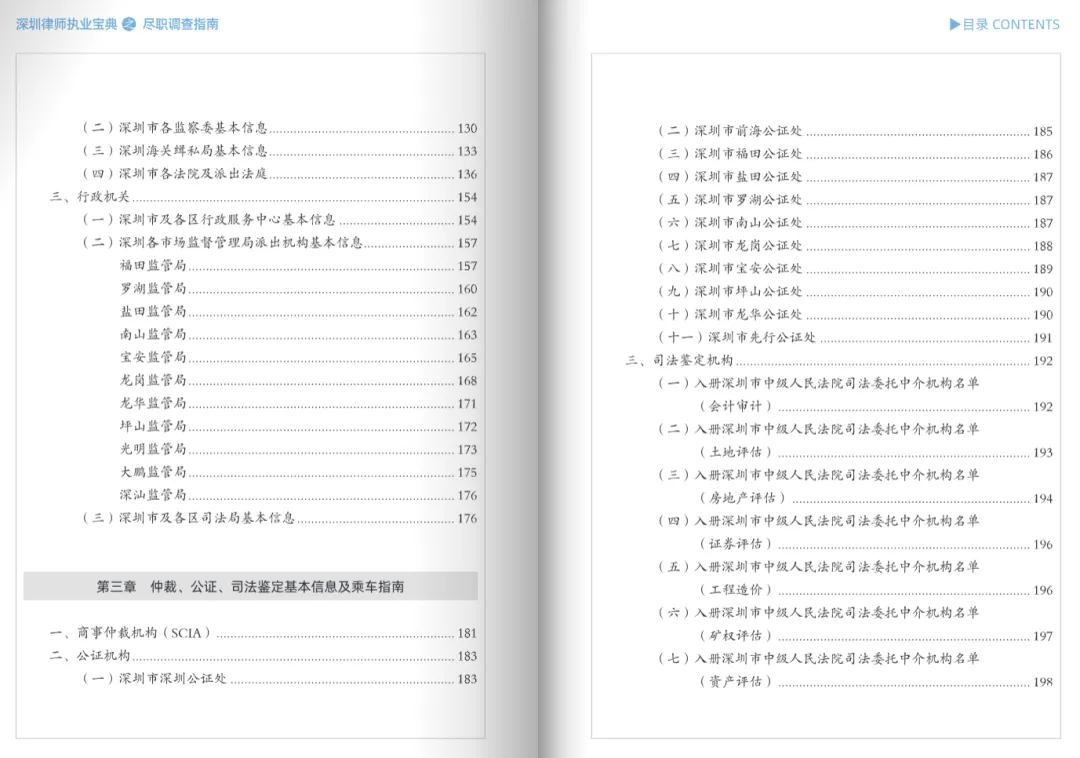The image size is (1080, 758).
Task: Open 深圳市宝安公证处 entry
Action: click(855, 269)
